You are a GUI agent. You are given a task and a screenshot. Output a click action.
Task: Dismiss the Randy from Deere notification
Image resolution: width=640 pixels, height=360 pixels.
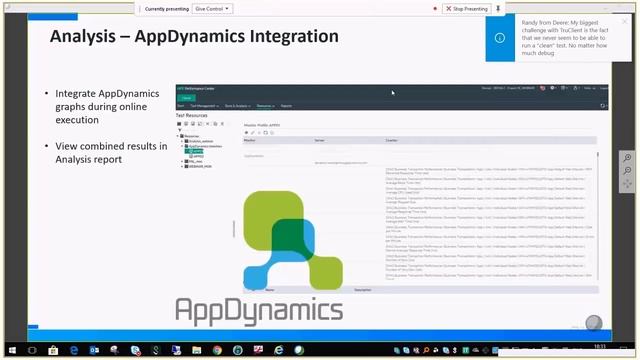[x=624, y=21]
